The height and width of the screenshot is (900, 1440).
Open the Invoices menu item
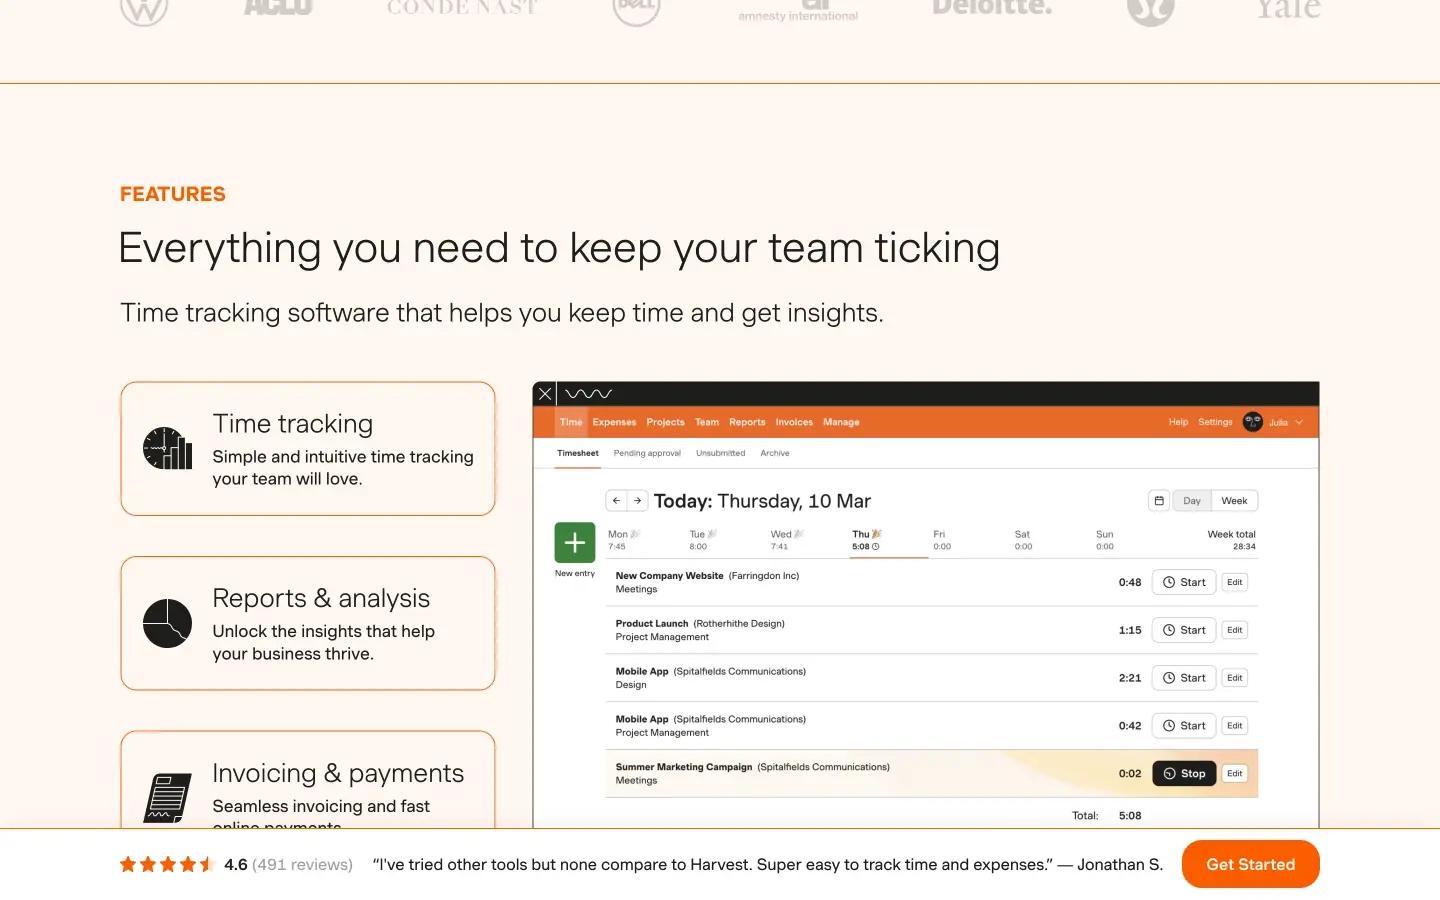coord(794,422)
